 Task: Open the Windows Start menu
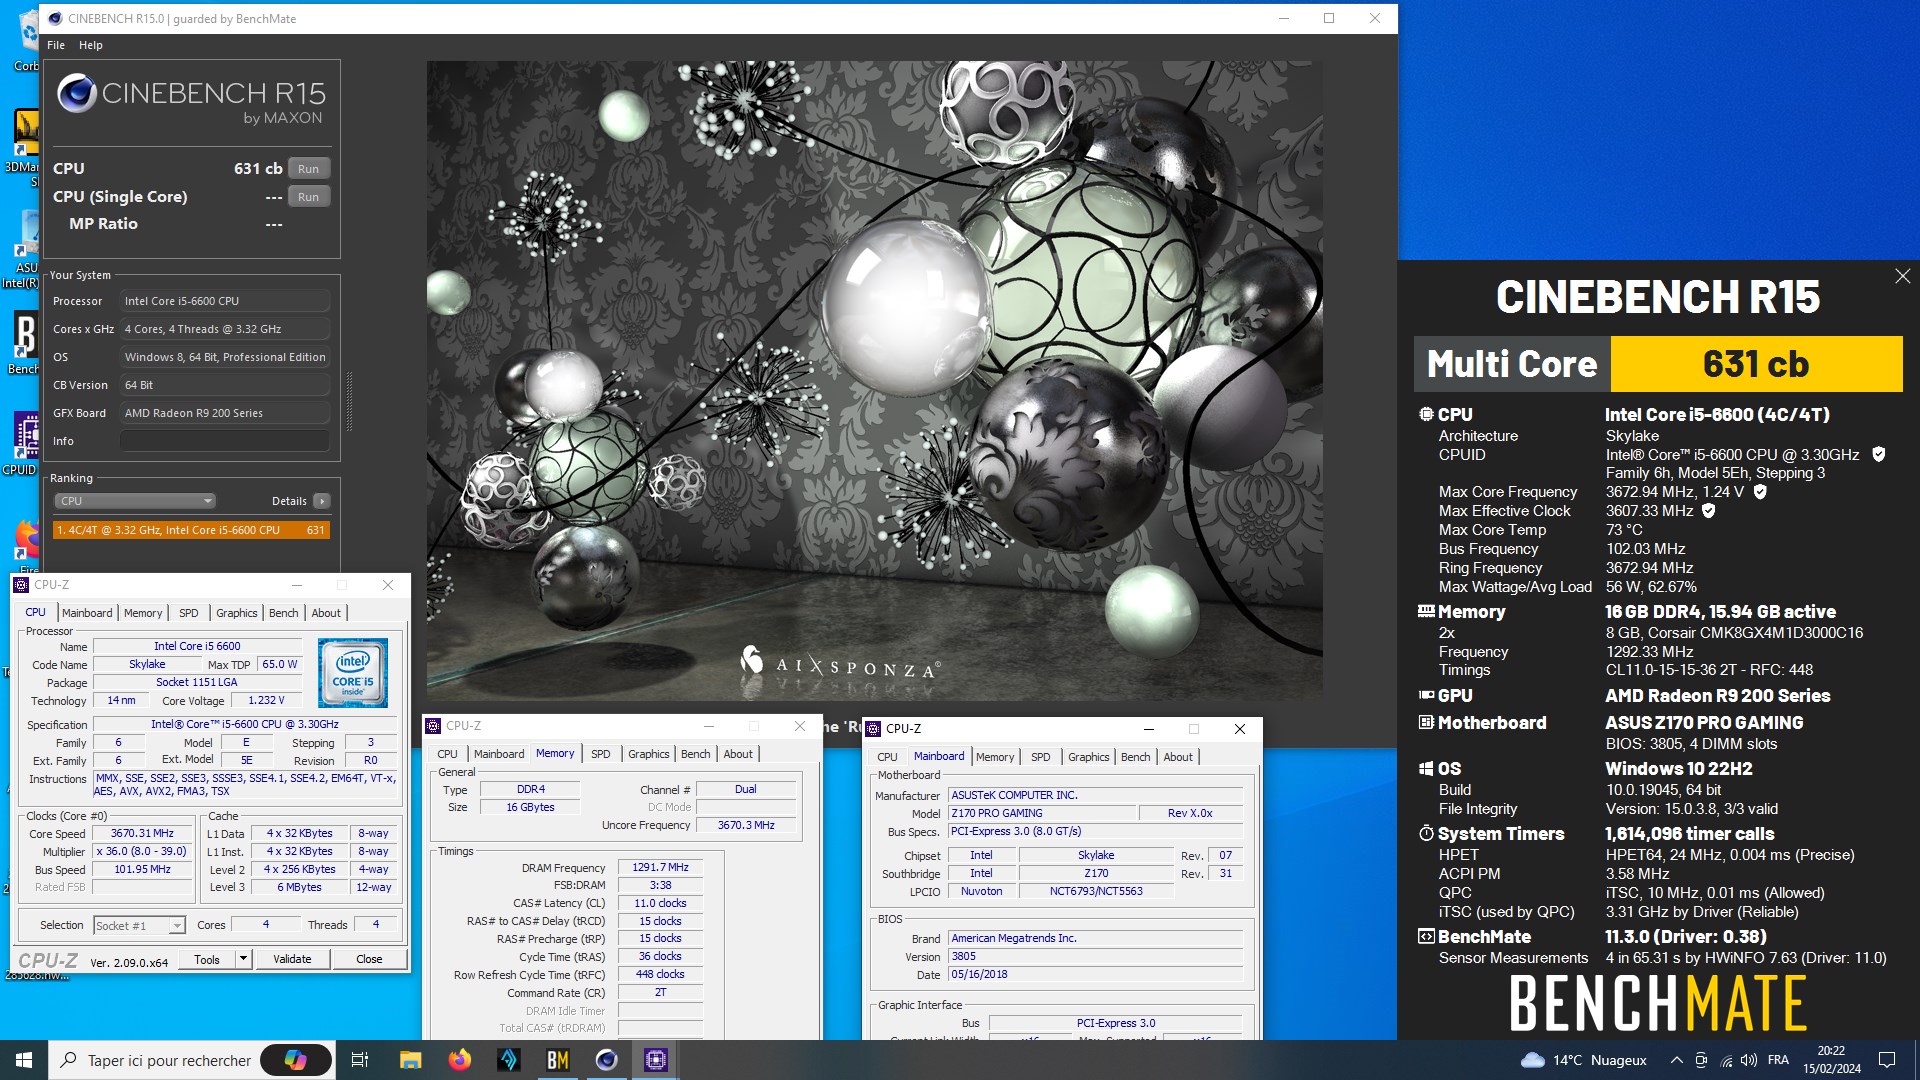24,1060
